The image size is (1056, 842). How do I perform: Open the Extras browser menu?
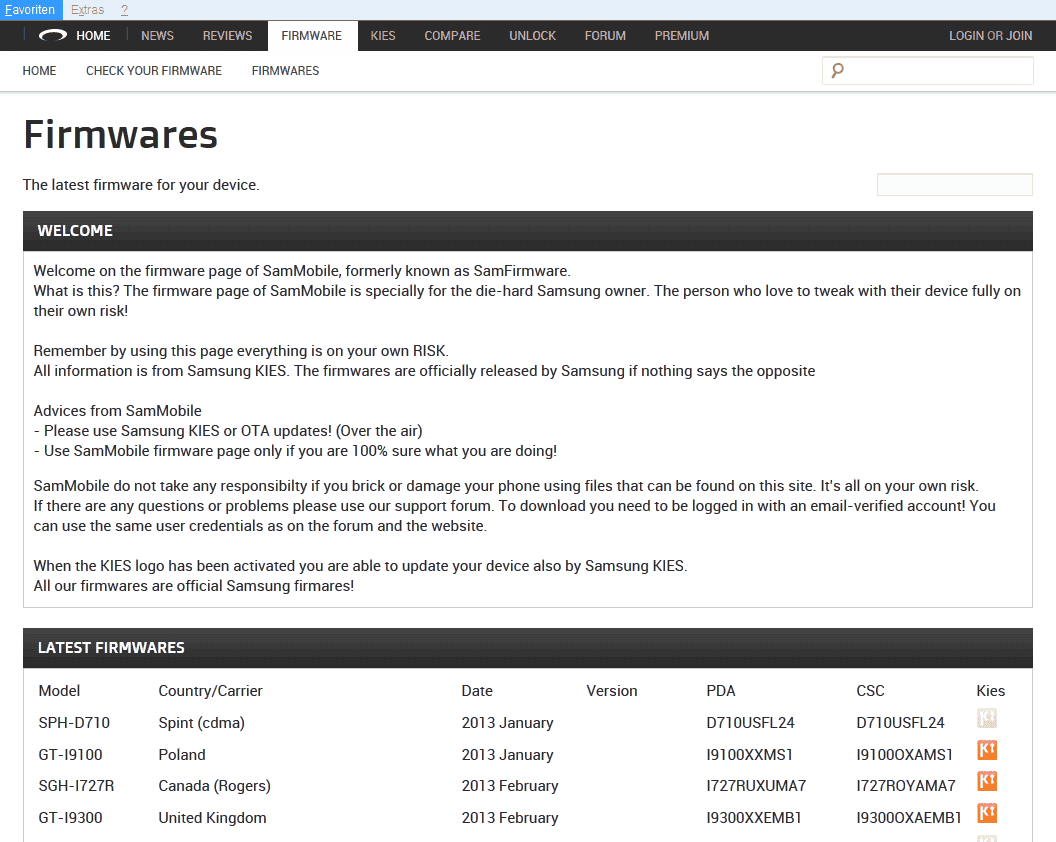tap(88, 9)
